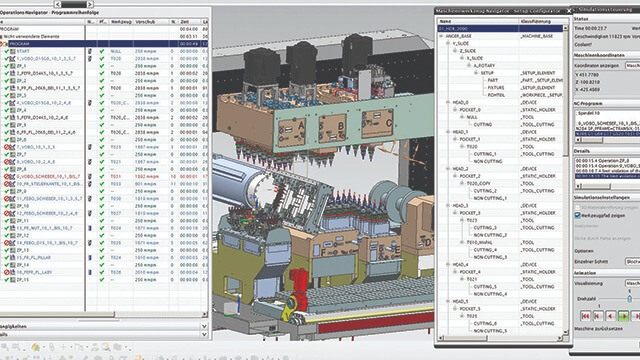The height and width of the screenshot is (360, 640).
Task: Open the Visualisierung dropdown
Action: click(x=632, y=283)
